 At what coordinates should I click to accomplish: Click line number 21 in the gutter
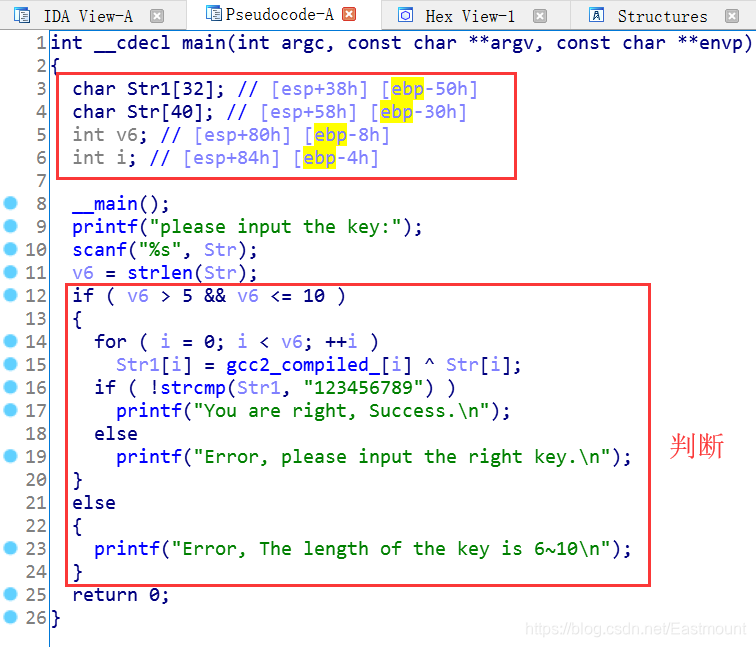pyautogui.click(x=36, y=503)
